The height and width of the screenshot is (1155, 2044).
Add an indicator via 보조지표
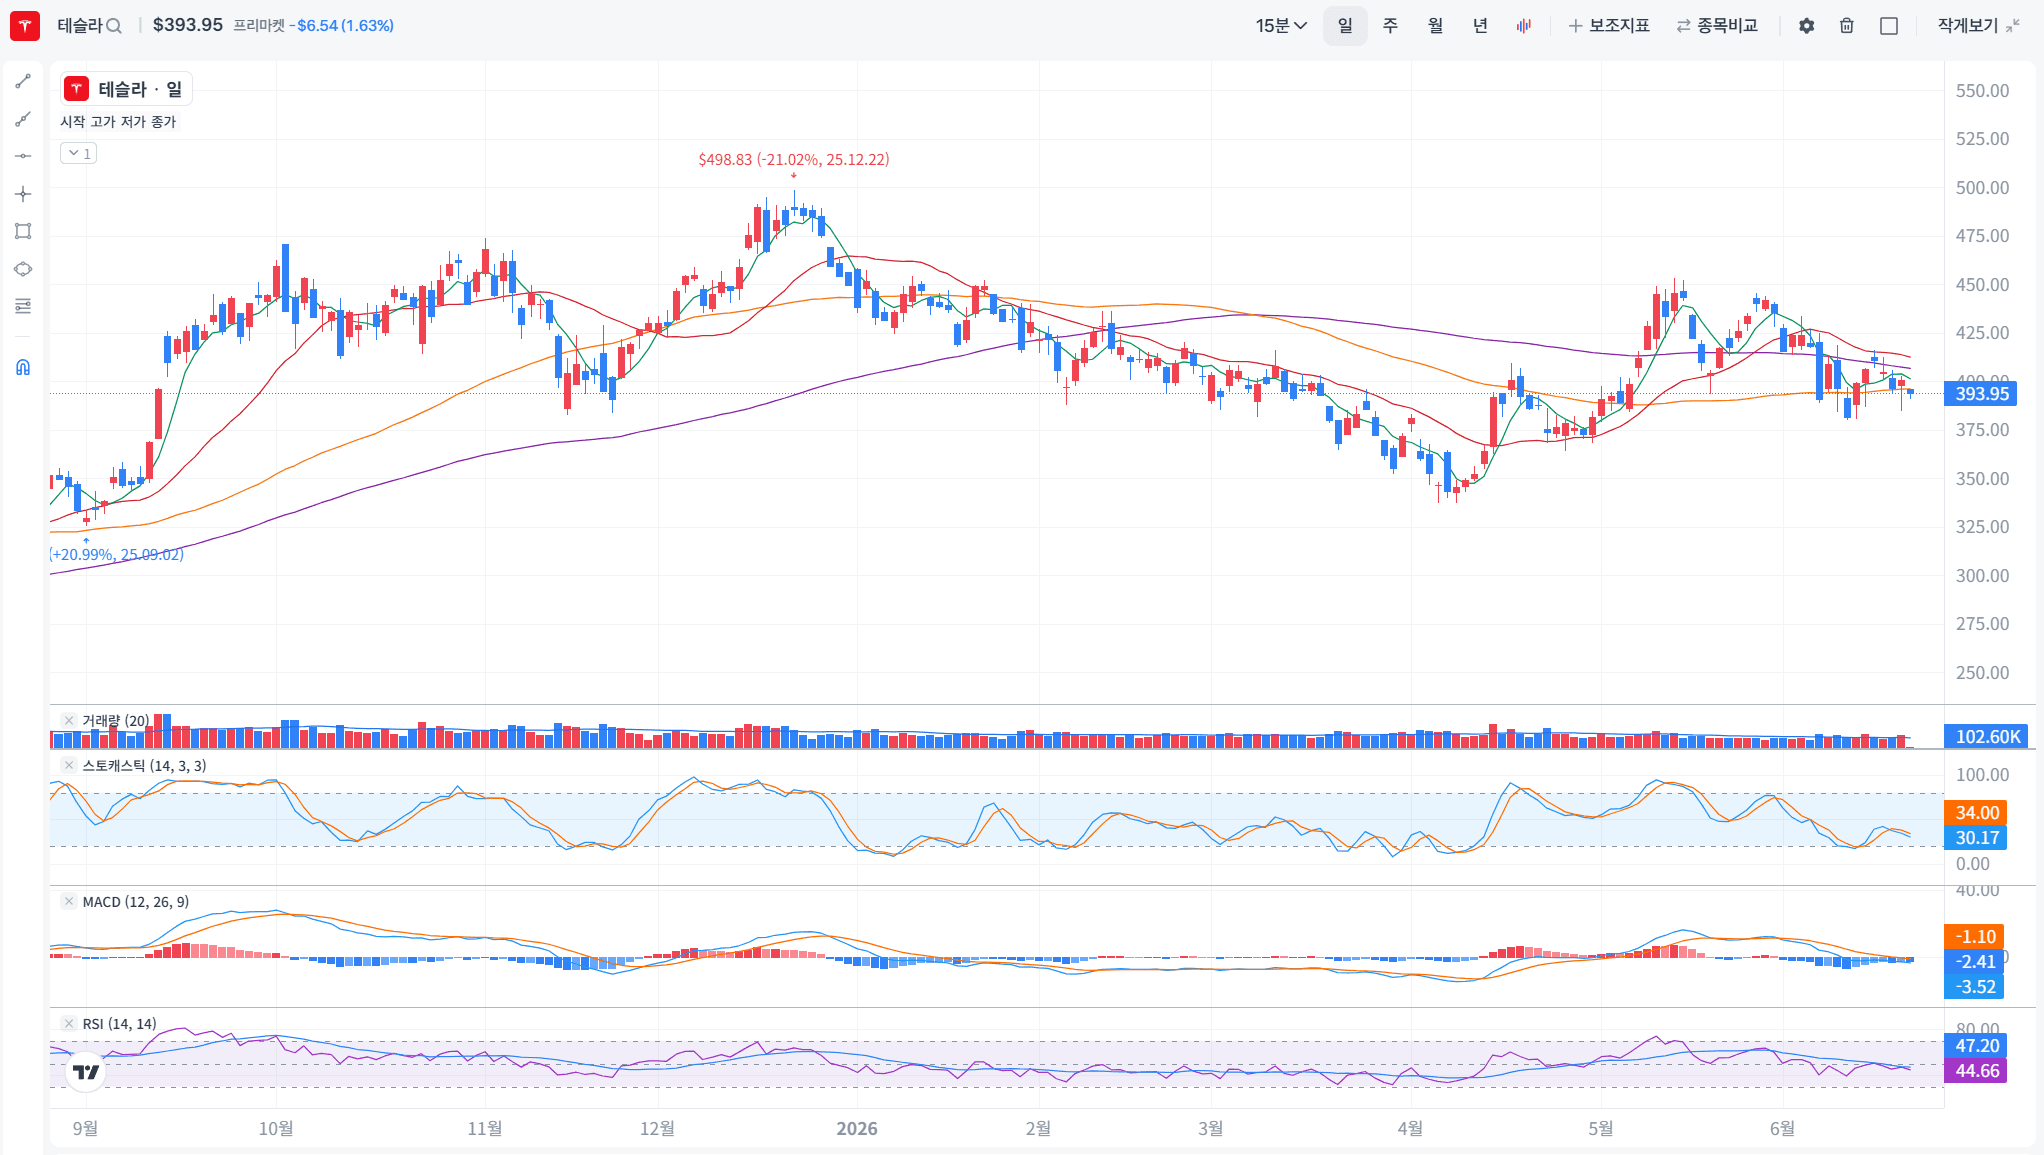click(x=1609, y=26)
